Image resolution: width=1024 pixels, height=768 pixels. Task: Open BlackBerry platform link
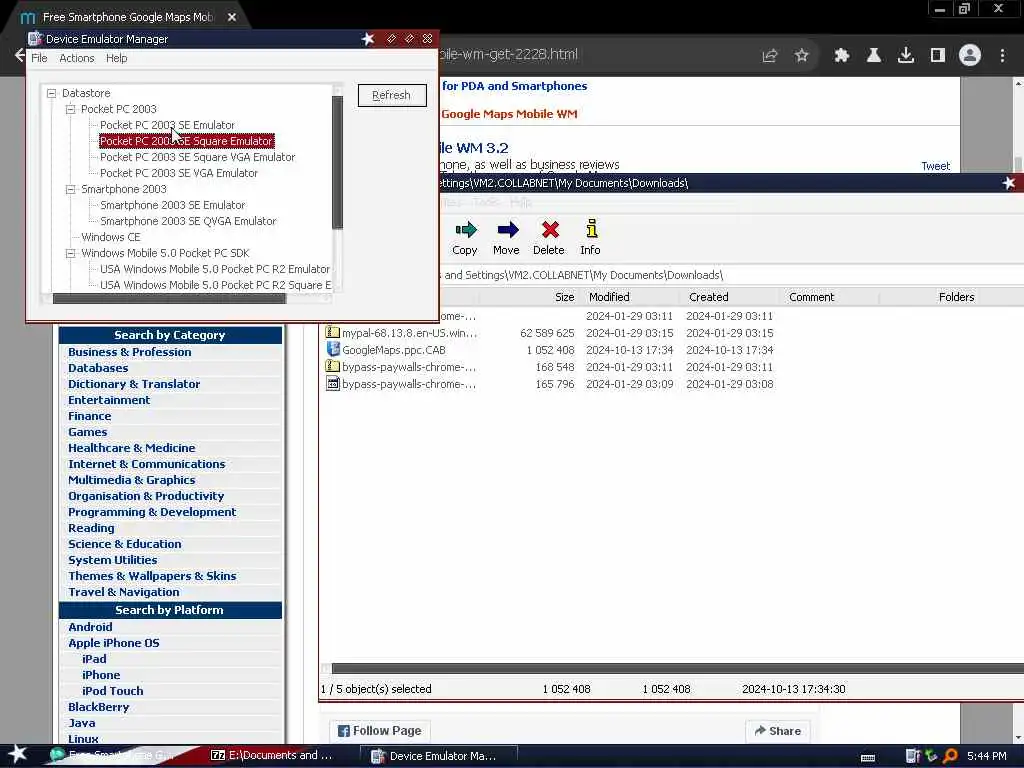[x=99, y=707]
